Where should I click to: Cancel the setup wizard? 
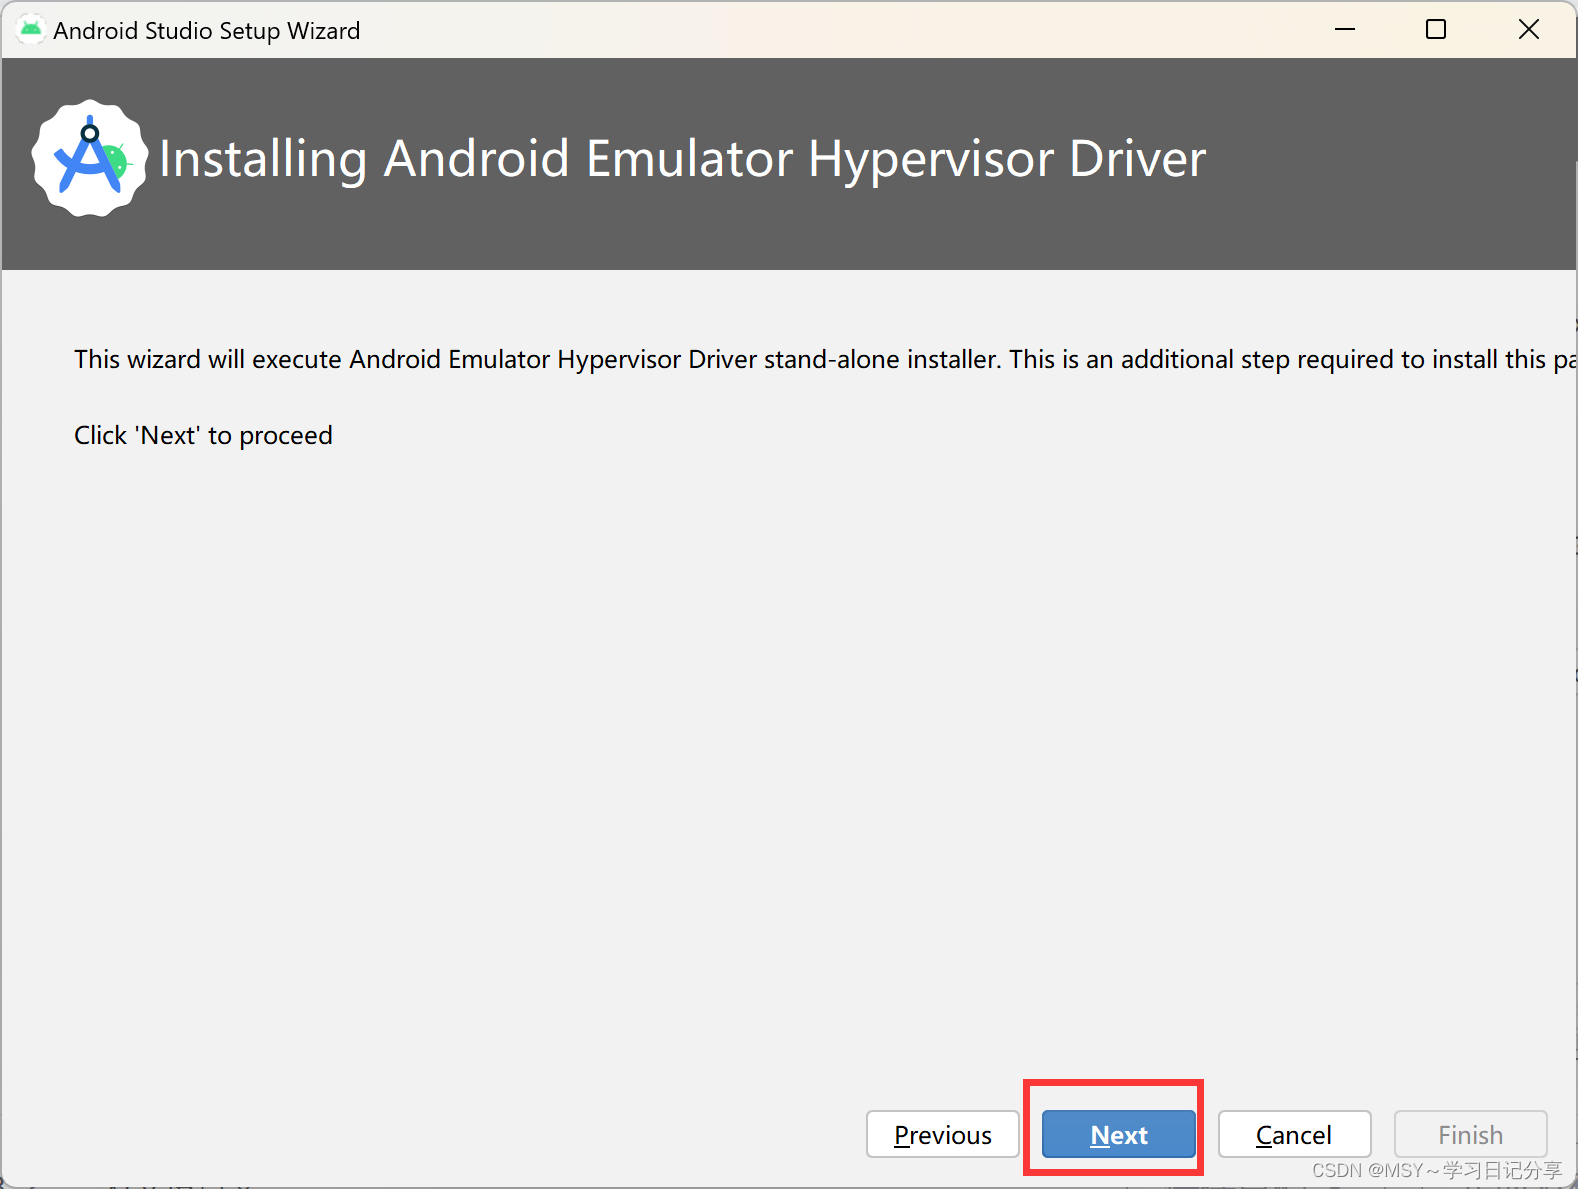[x=1294, y=1134]
